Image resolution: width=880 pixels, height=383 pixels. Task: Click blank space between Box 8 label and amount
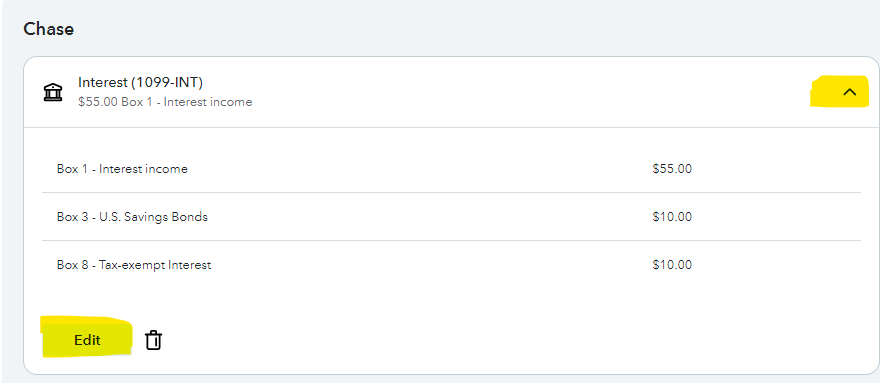(x=432, y=265)
